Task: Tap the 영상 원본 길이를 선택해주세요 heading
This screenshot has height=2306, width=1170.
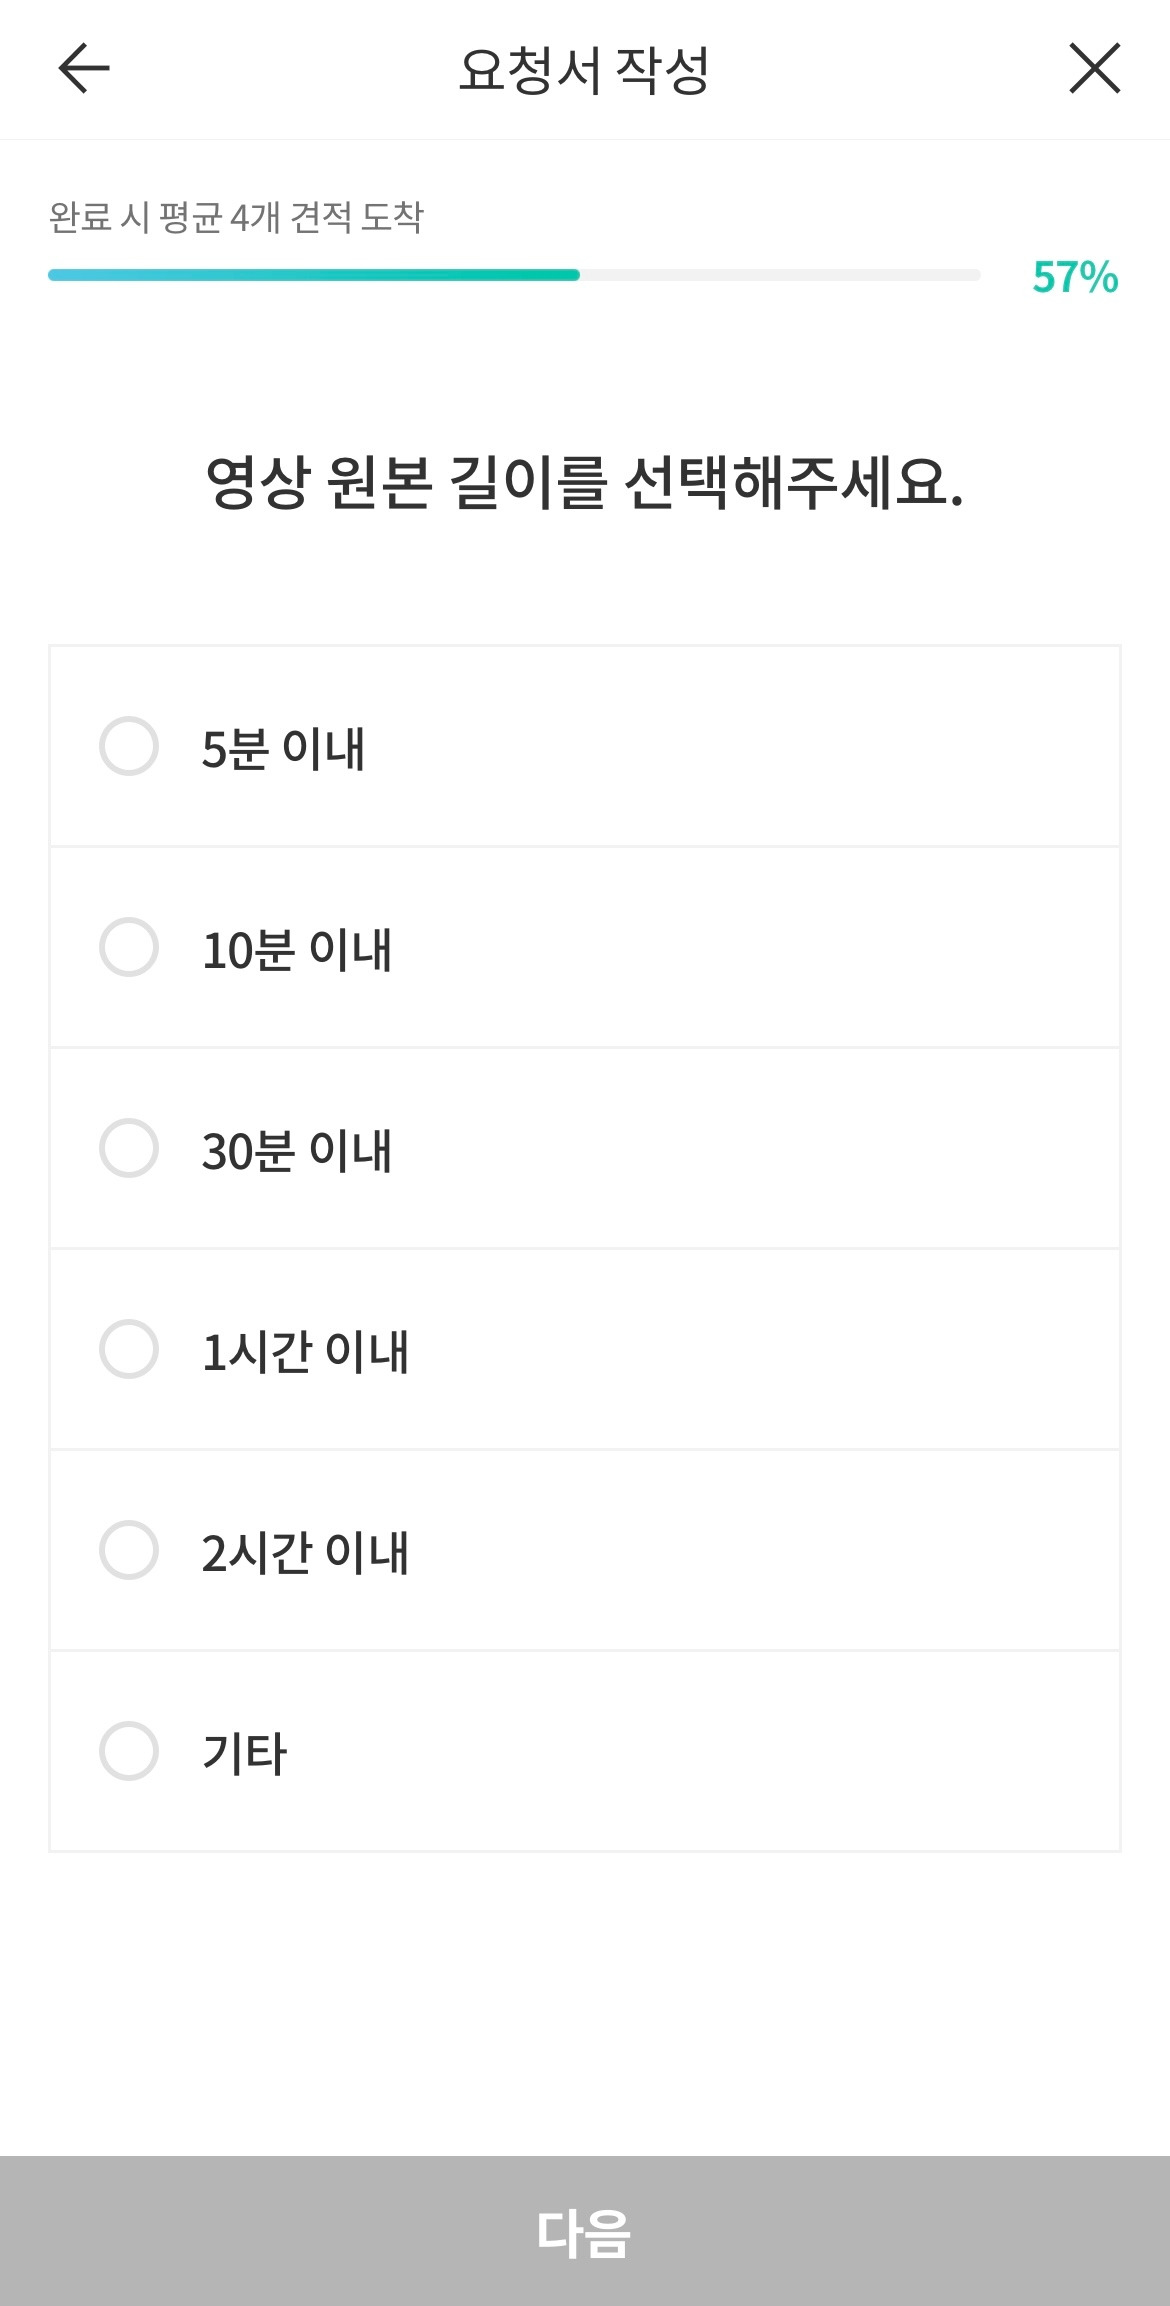Action: 584,483
